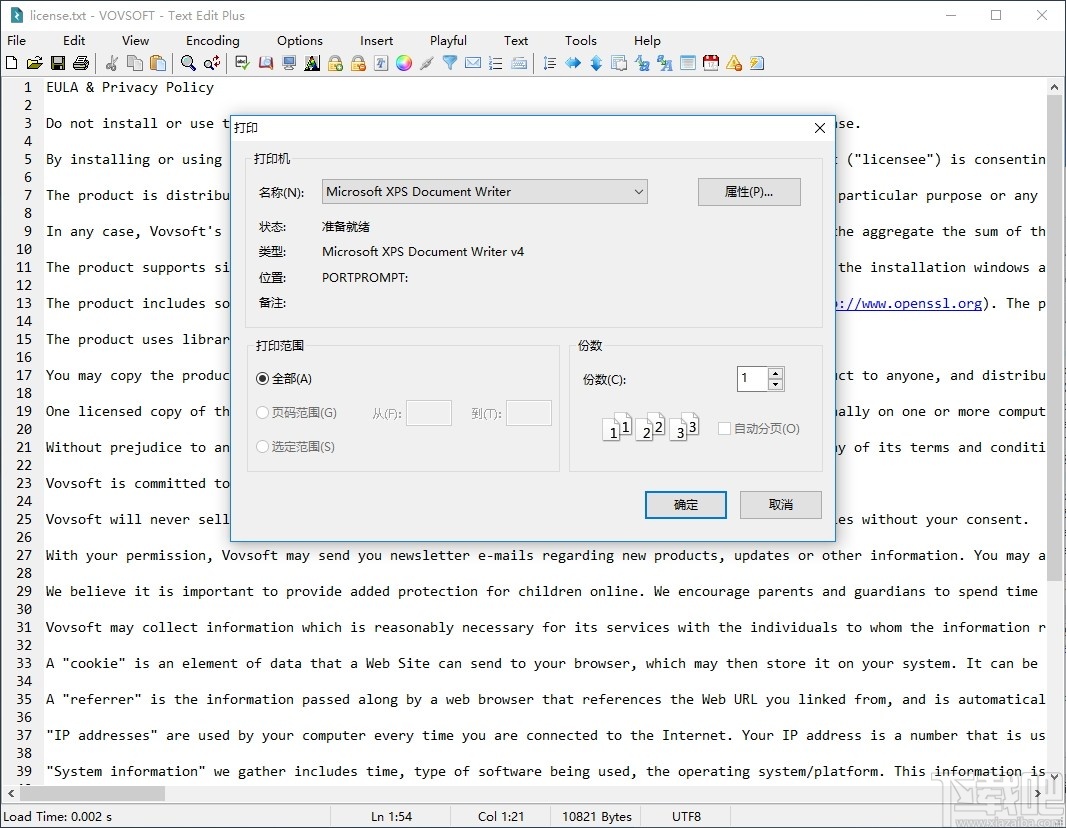Image resolution: width=1066 pixels, height=828 pixels.
Task: Click the 到(T) page to field
Action: [529, 413]
